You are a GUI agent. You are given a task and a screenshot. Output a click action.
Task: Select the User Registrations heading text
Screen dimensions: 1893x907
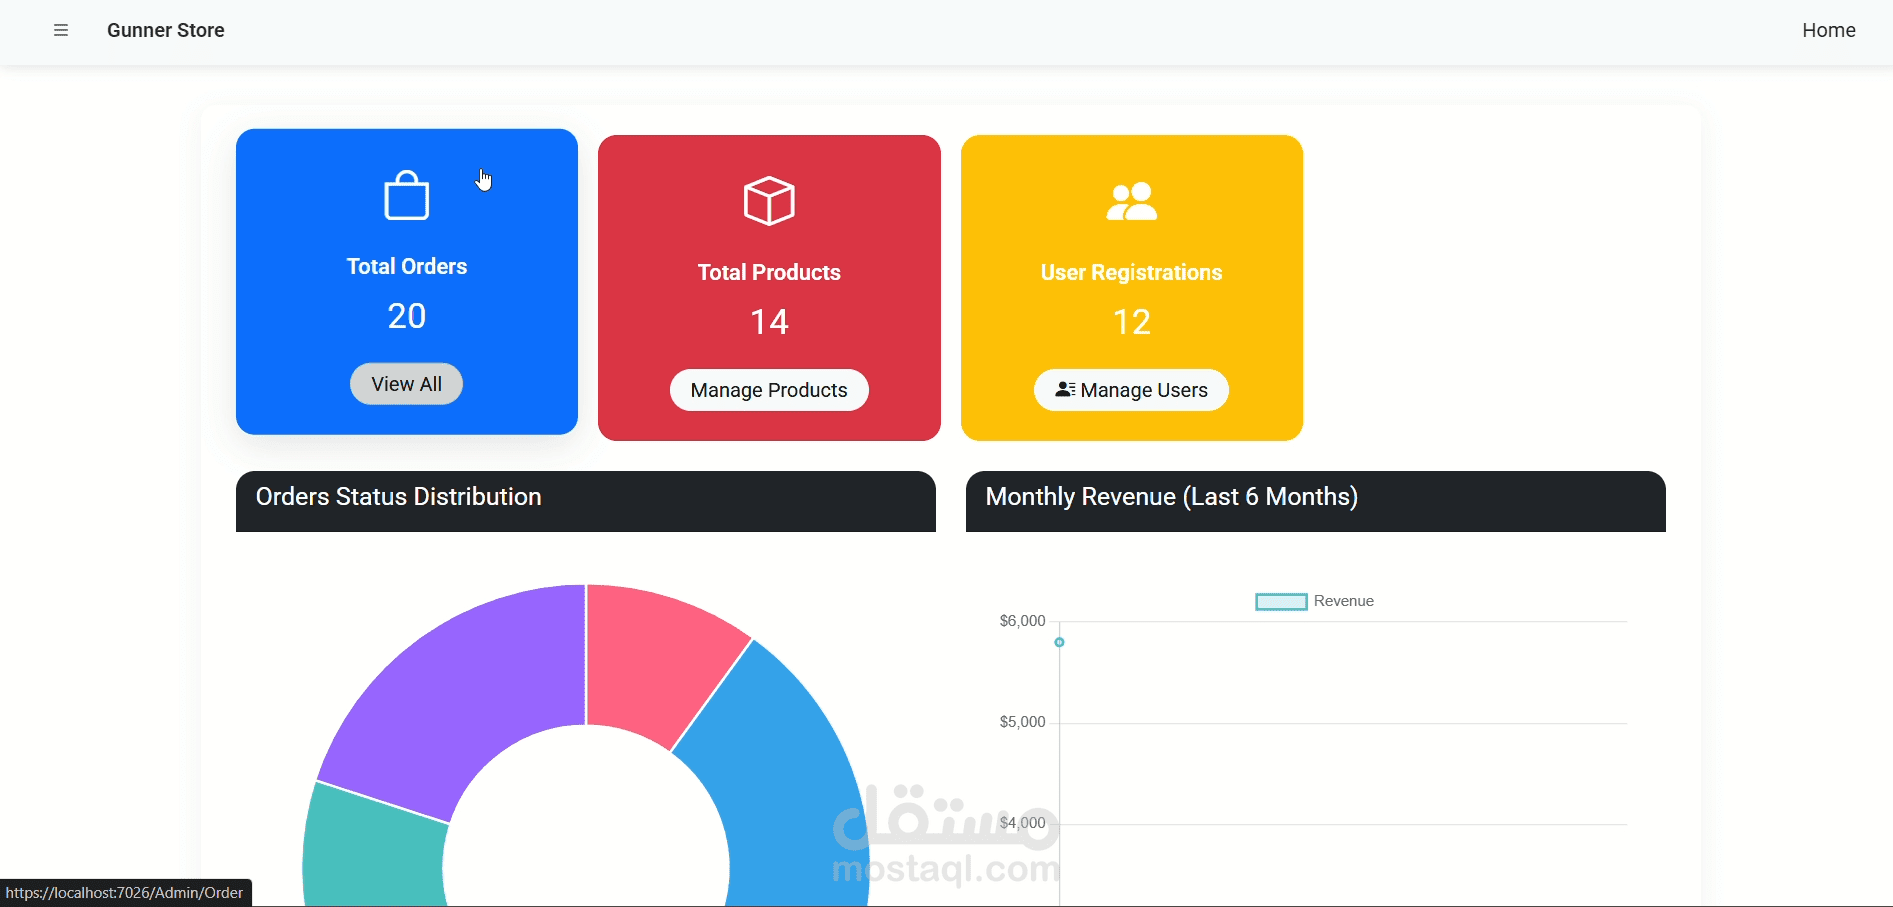pyautogui.click(x=1132, y=272)
